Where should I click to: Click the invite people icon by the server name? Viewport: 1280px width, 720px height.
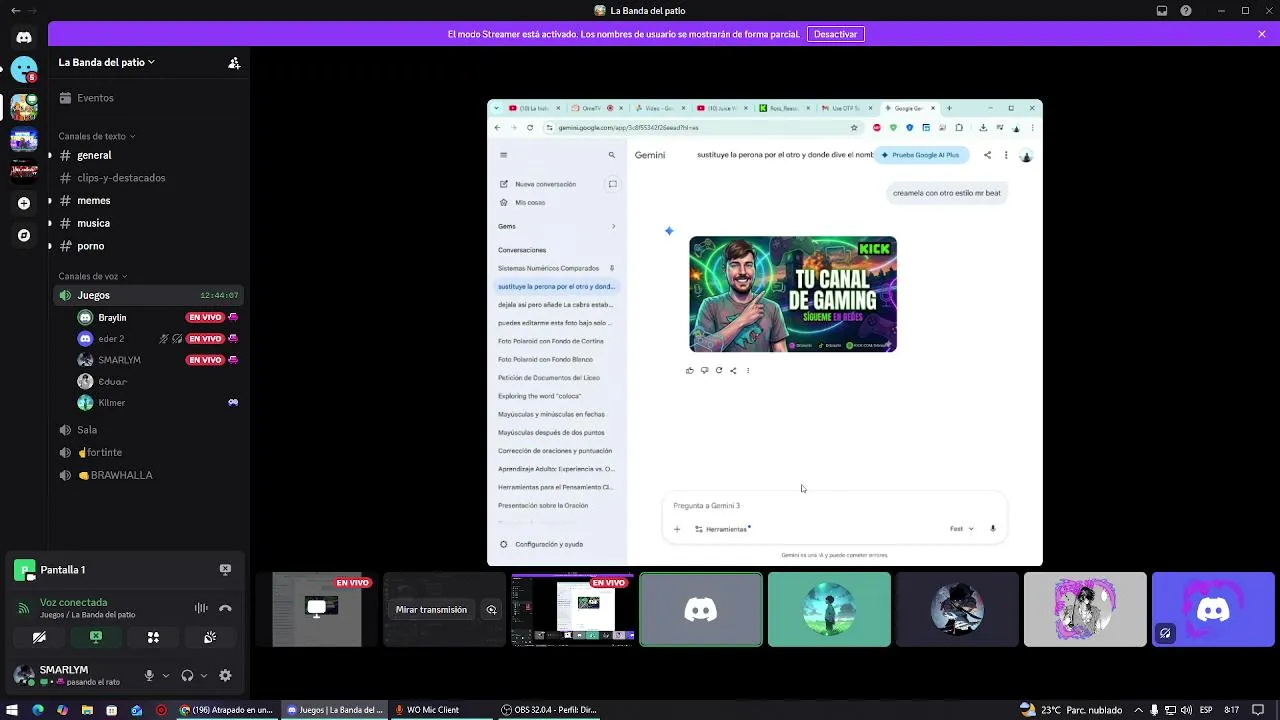(234, 62)
